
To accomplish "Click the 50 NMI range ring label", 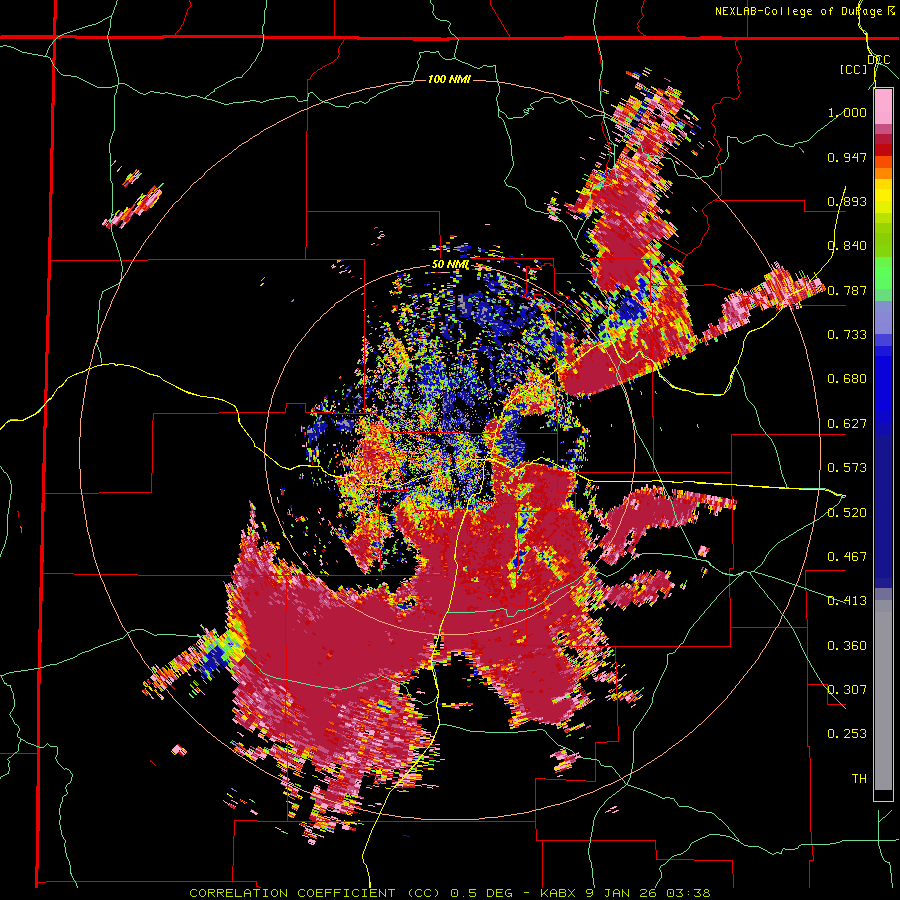I will click(451, 265).
